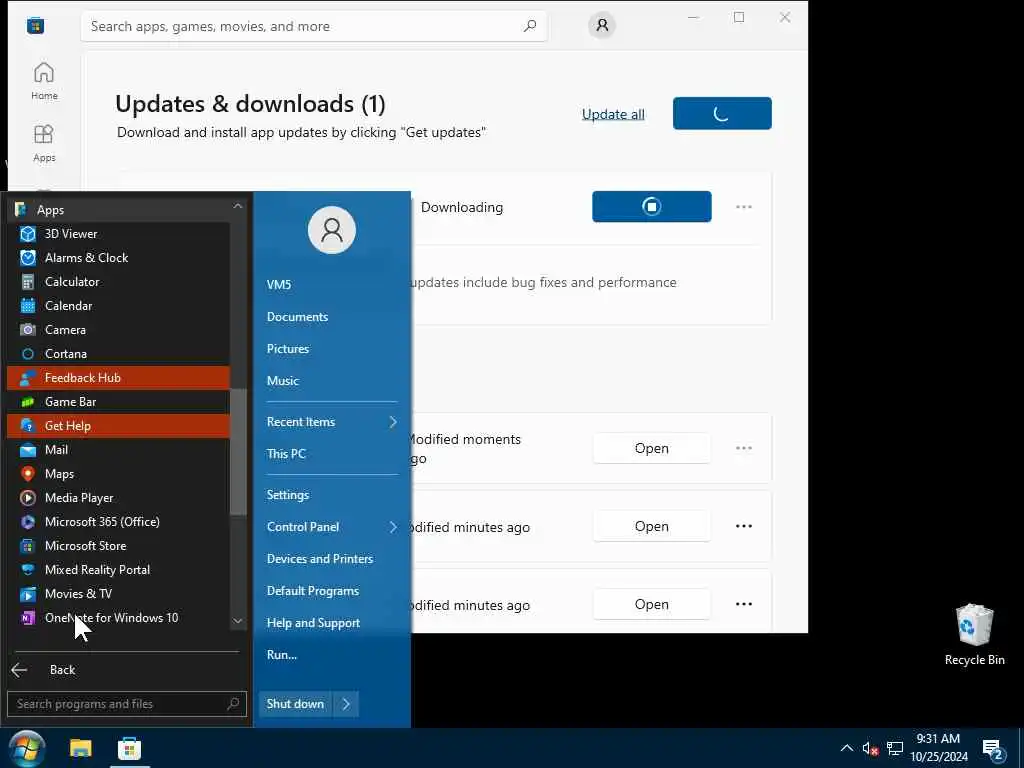
Task: Open This PC
Action: pyautogui.click(x=286, y=454)
